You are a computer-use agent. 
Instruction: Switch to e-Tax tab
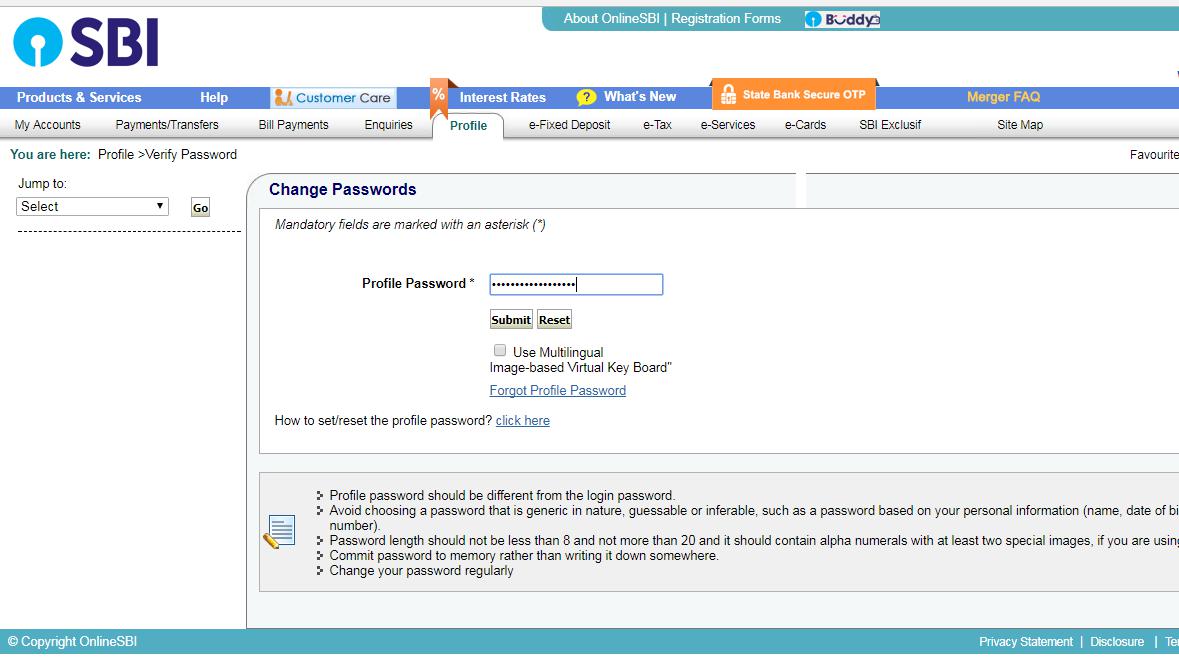657,125
